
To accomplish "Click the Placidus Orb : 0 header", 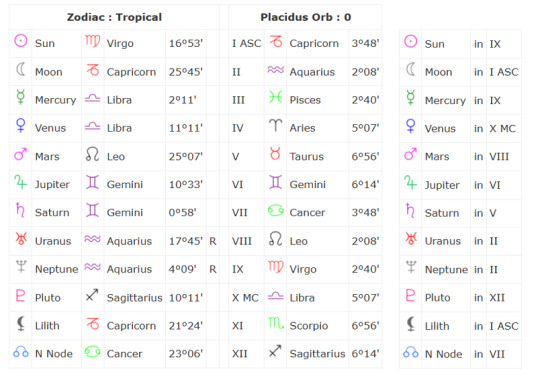I will (306, 17).
